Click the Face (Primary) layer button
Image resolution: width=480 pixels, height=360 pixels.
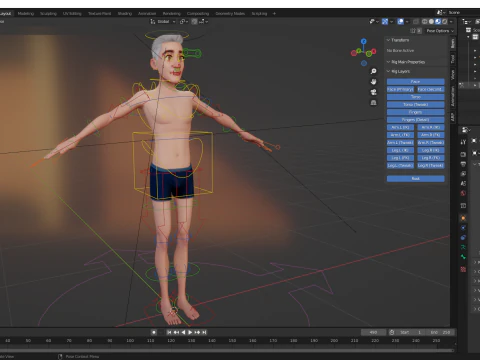point(400,89)
